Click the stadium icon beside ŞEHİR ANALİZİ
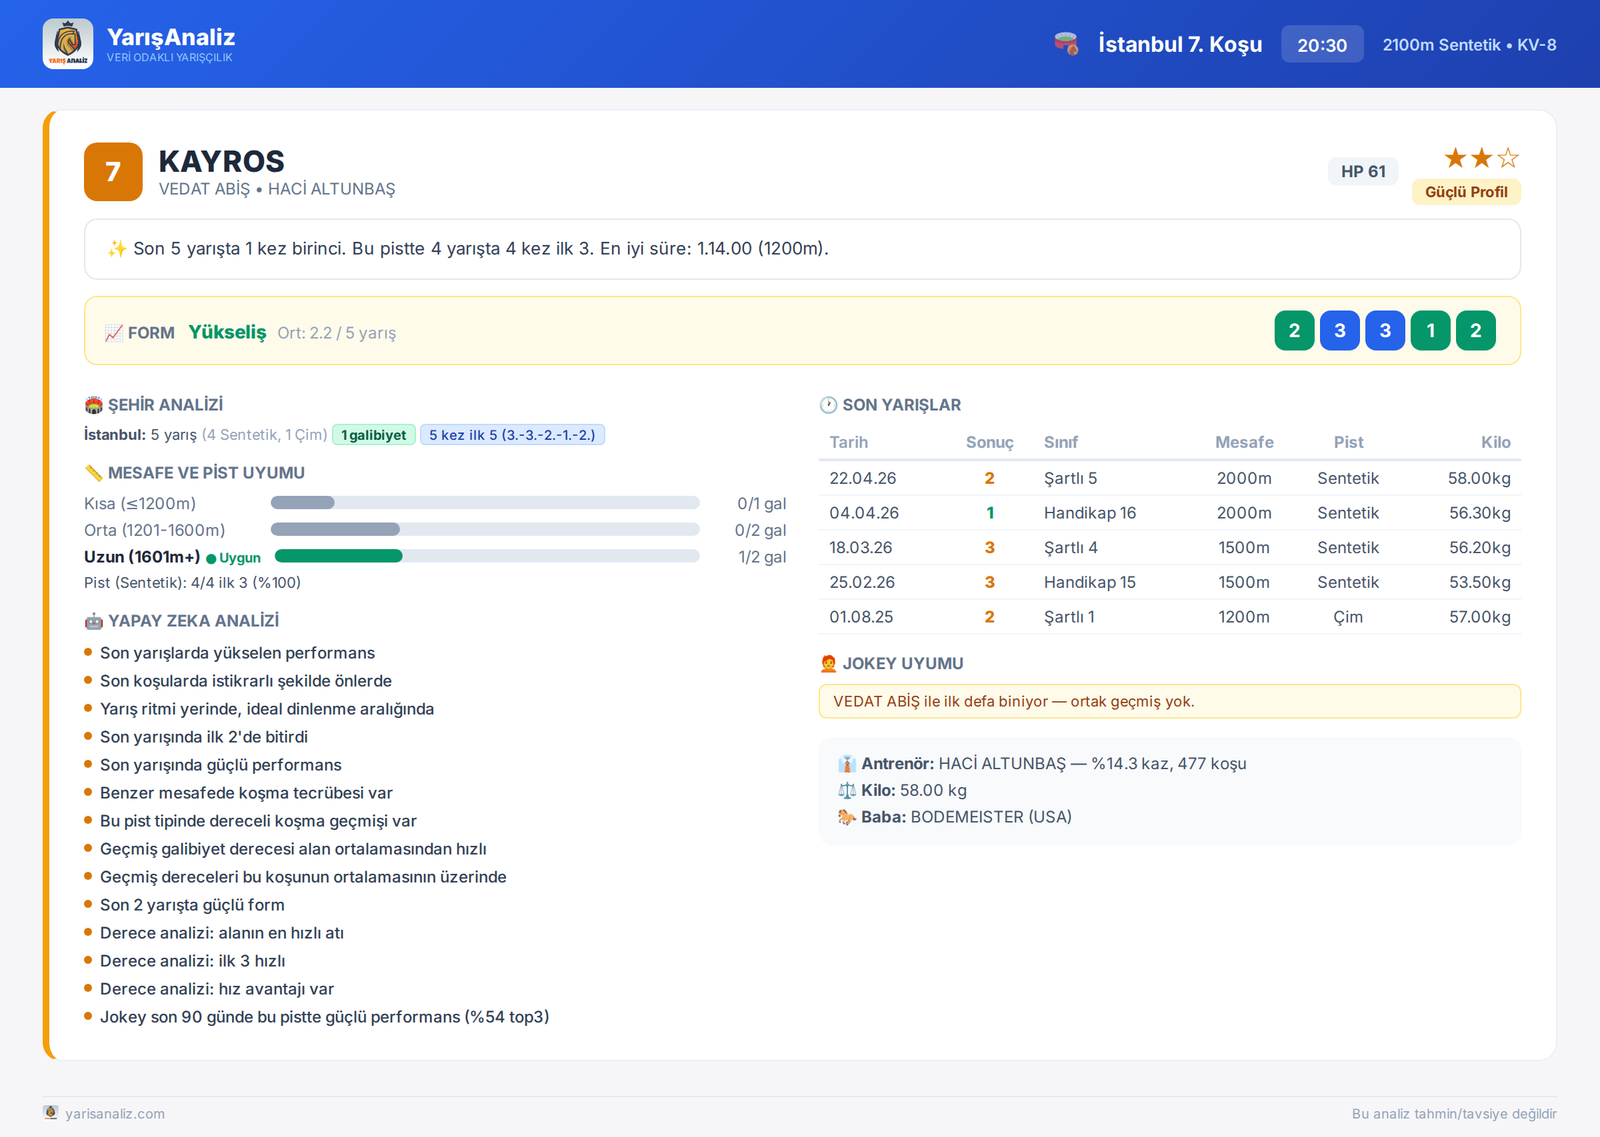The image size is (1600, 1137). pos(94,405)
